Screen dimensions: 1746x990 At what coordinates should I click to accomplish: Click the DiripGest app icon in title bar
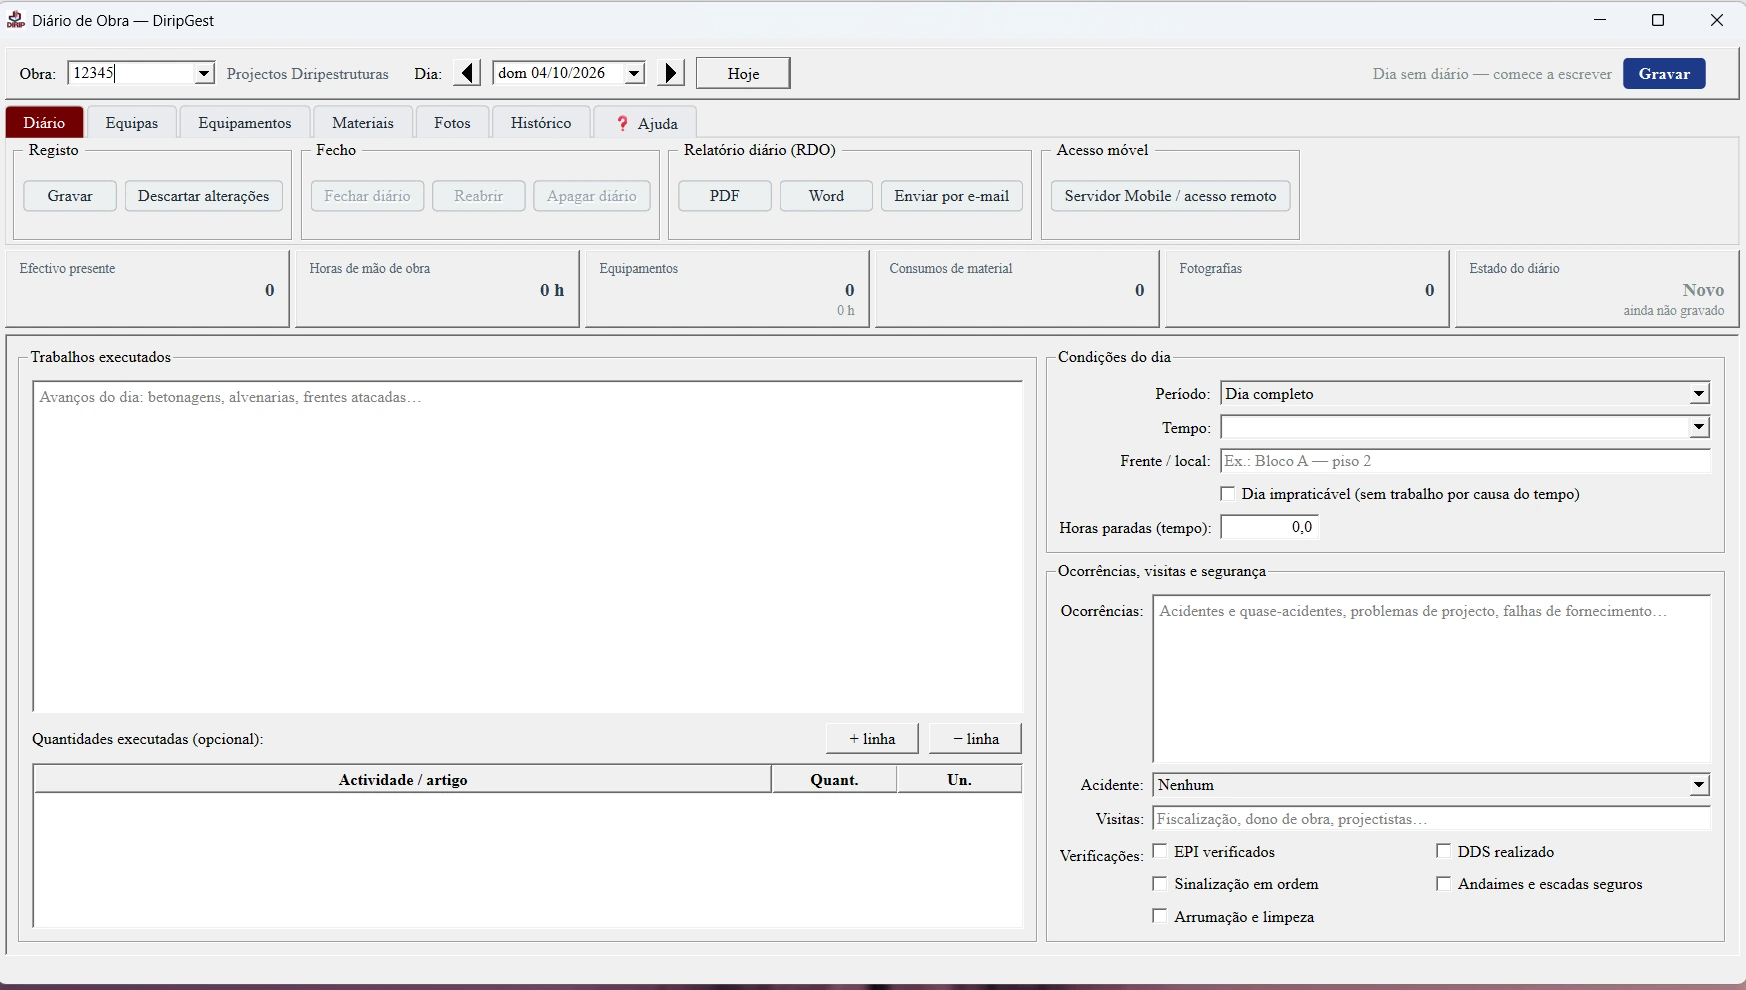point(15,20)
